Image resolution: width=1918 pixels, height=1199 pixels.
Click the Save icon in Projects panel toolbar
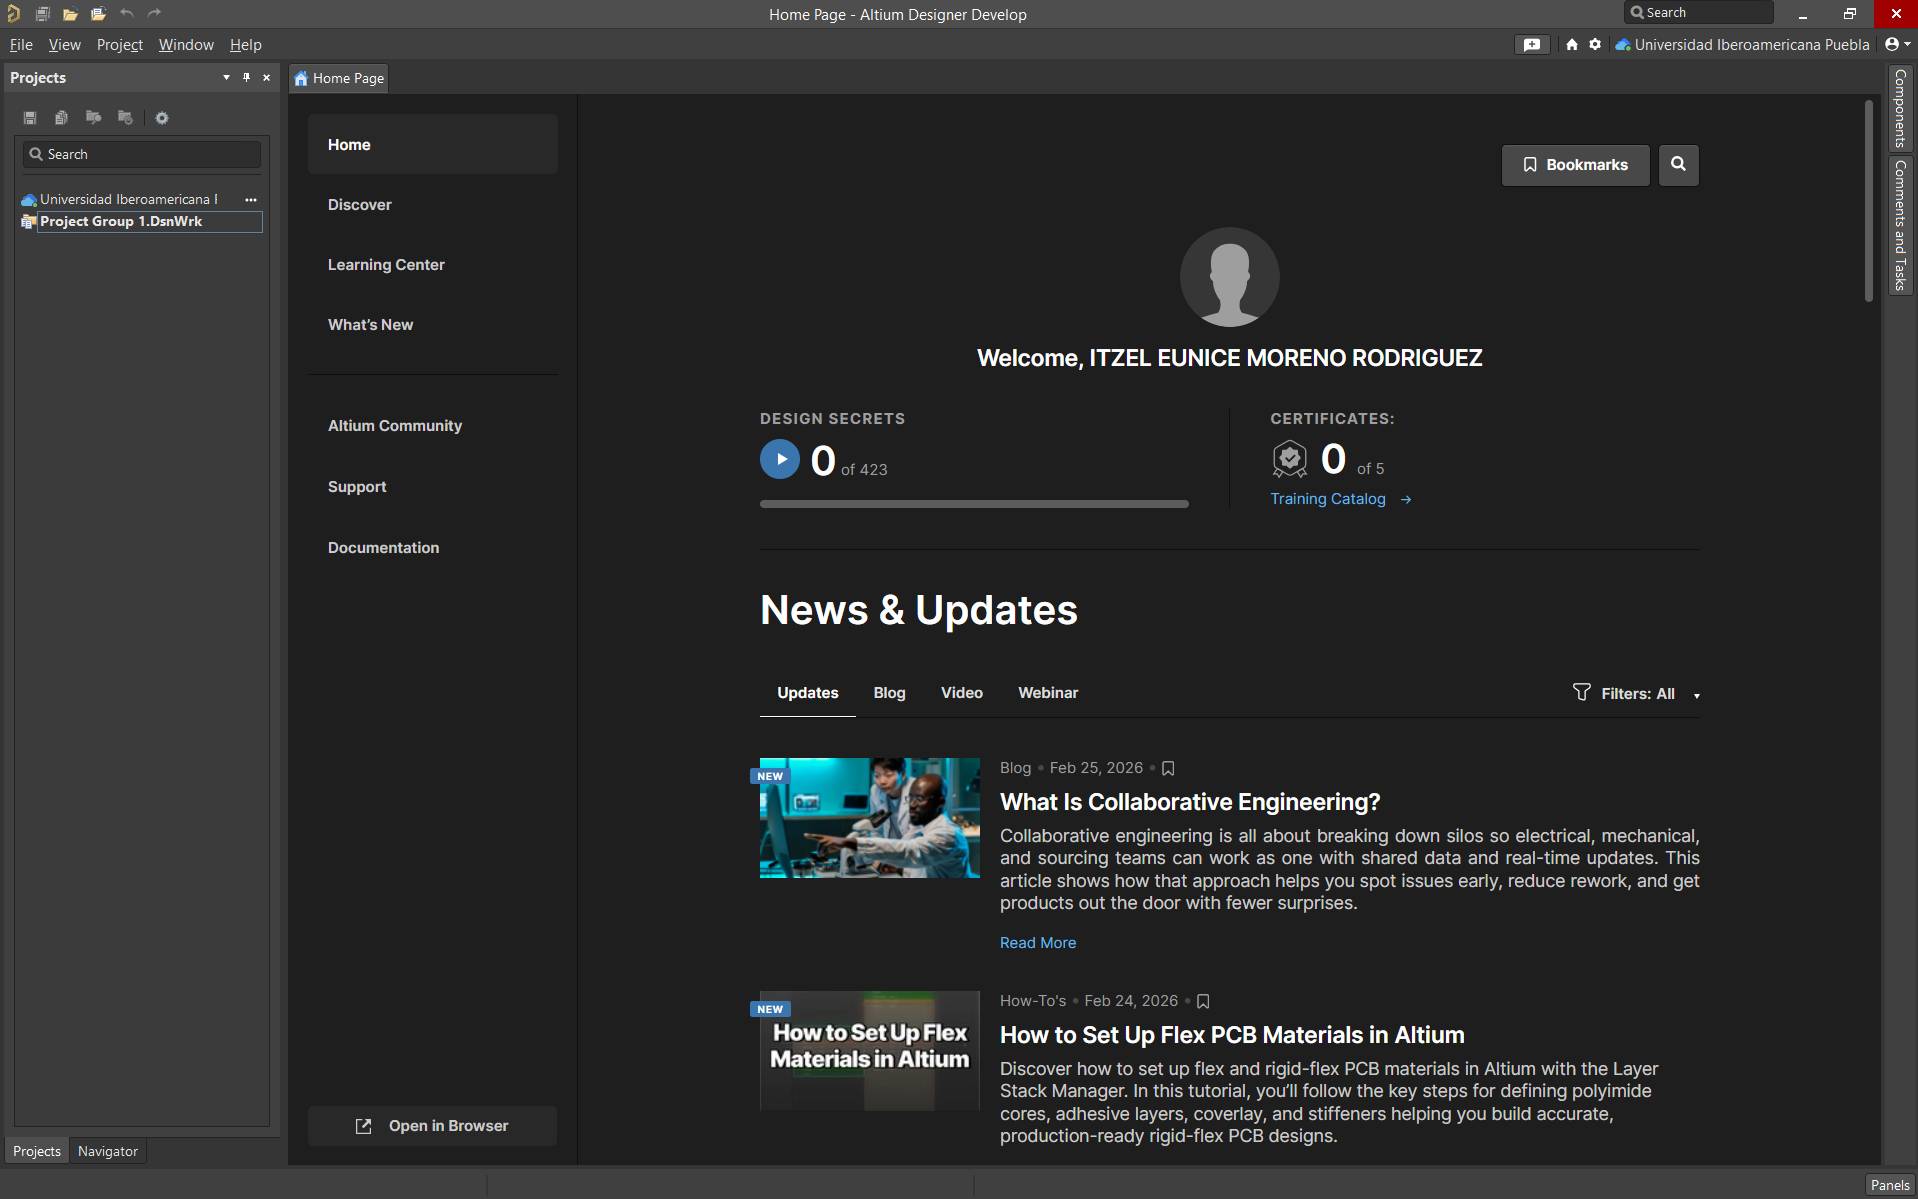pyautogui.click(x=30, y=118)
